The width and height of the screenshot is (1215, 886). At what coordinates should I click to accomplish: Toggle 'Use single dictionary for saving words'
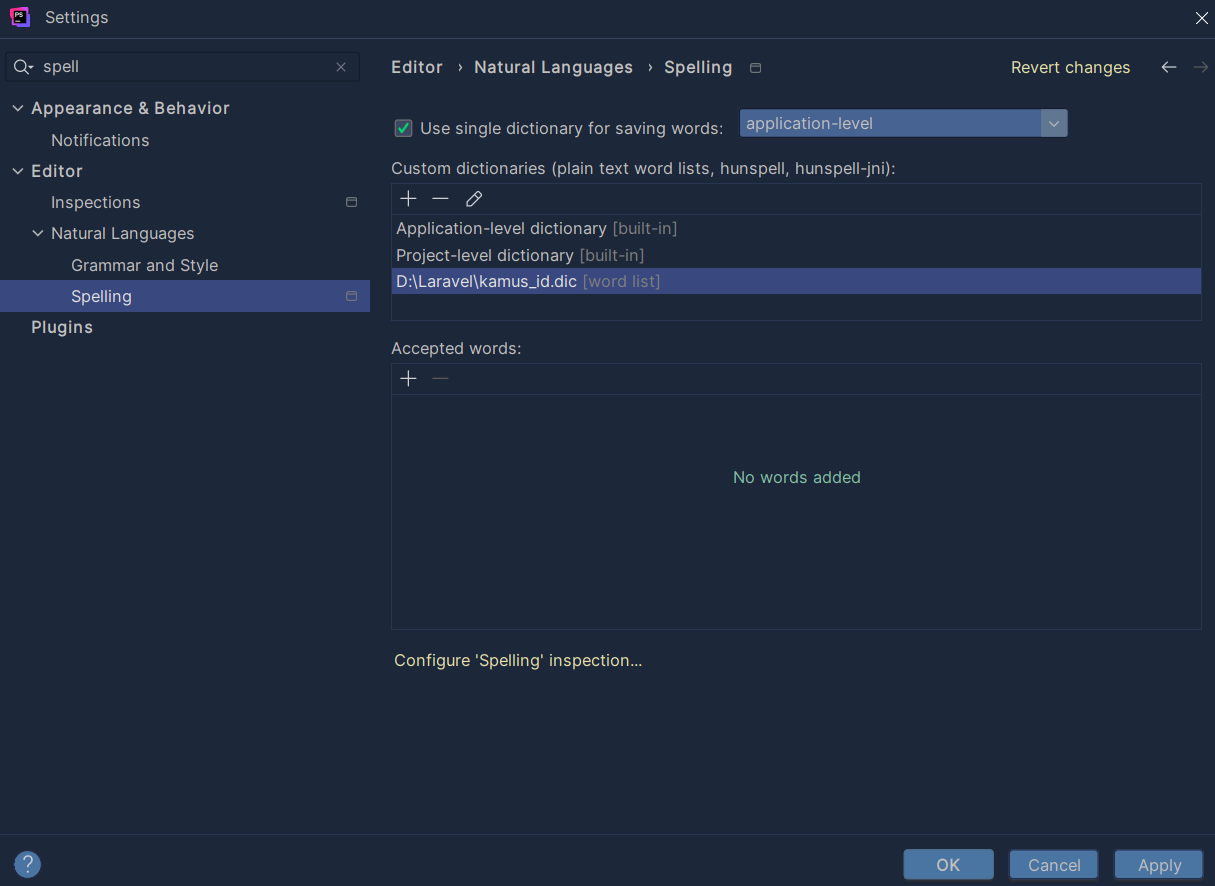pyautogui.click(x=403, y=128)
